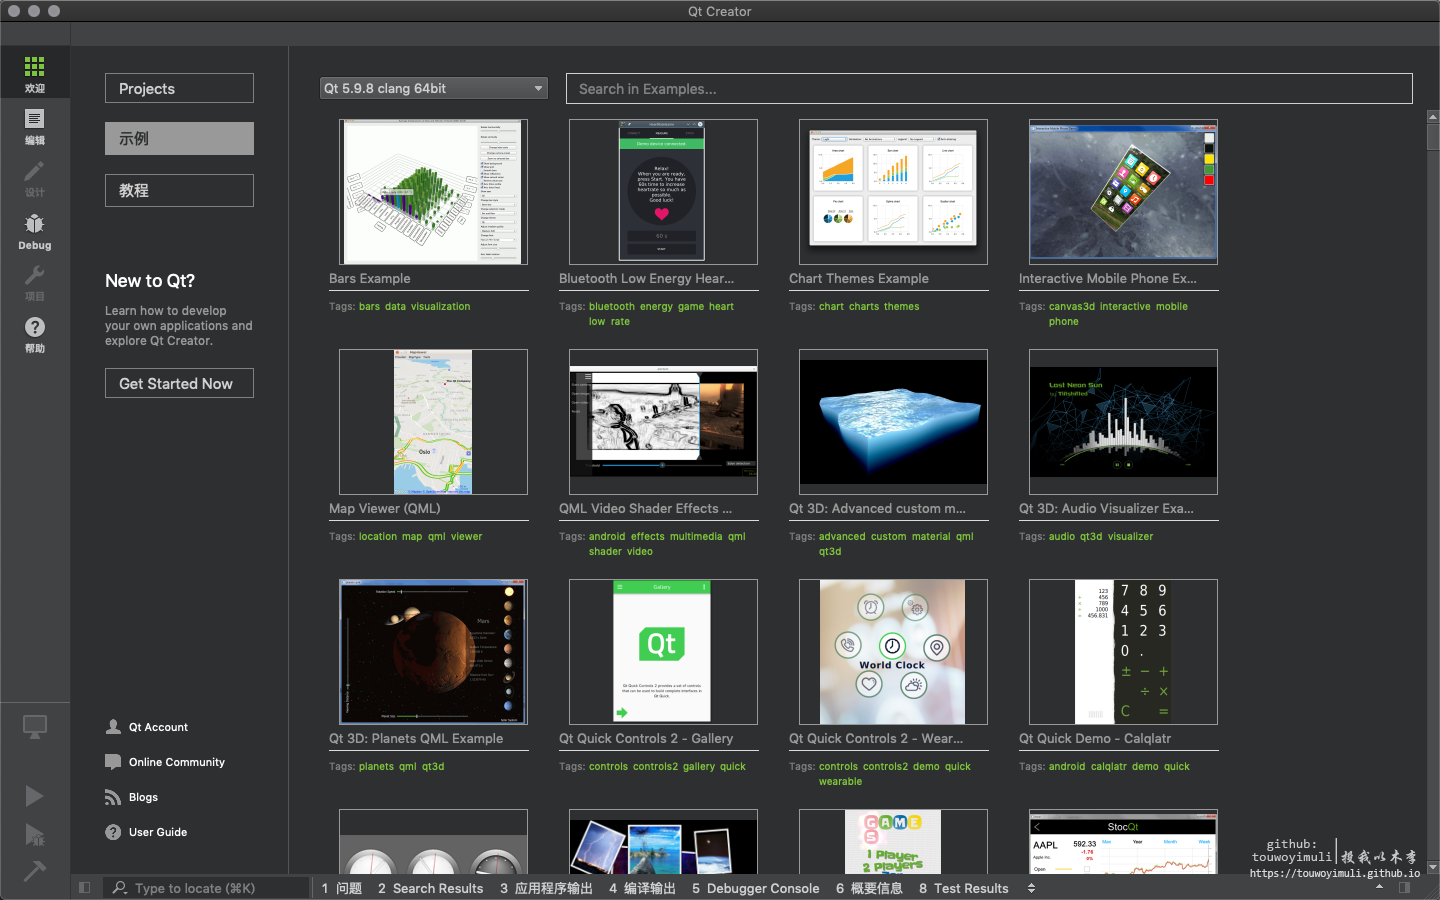Viewport: 1440px width, 900px height.
Task: Open the output panes up/down arrows menu
Action: click(x=1031, y=888)
